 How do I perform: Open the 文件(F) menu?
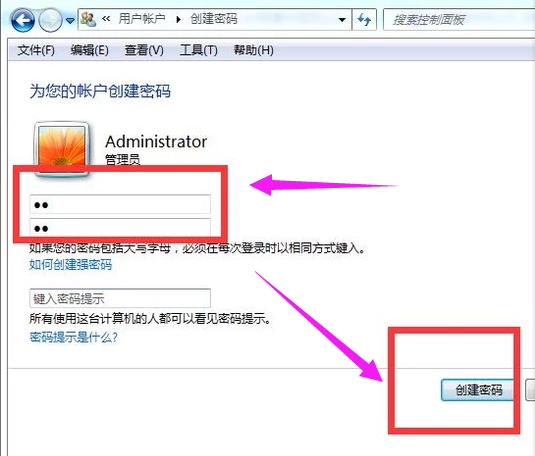[36, 50]
